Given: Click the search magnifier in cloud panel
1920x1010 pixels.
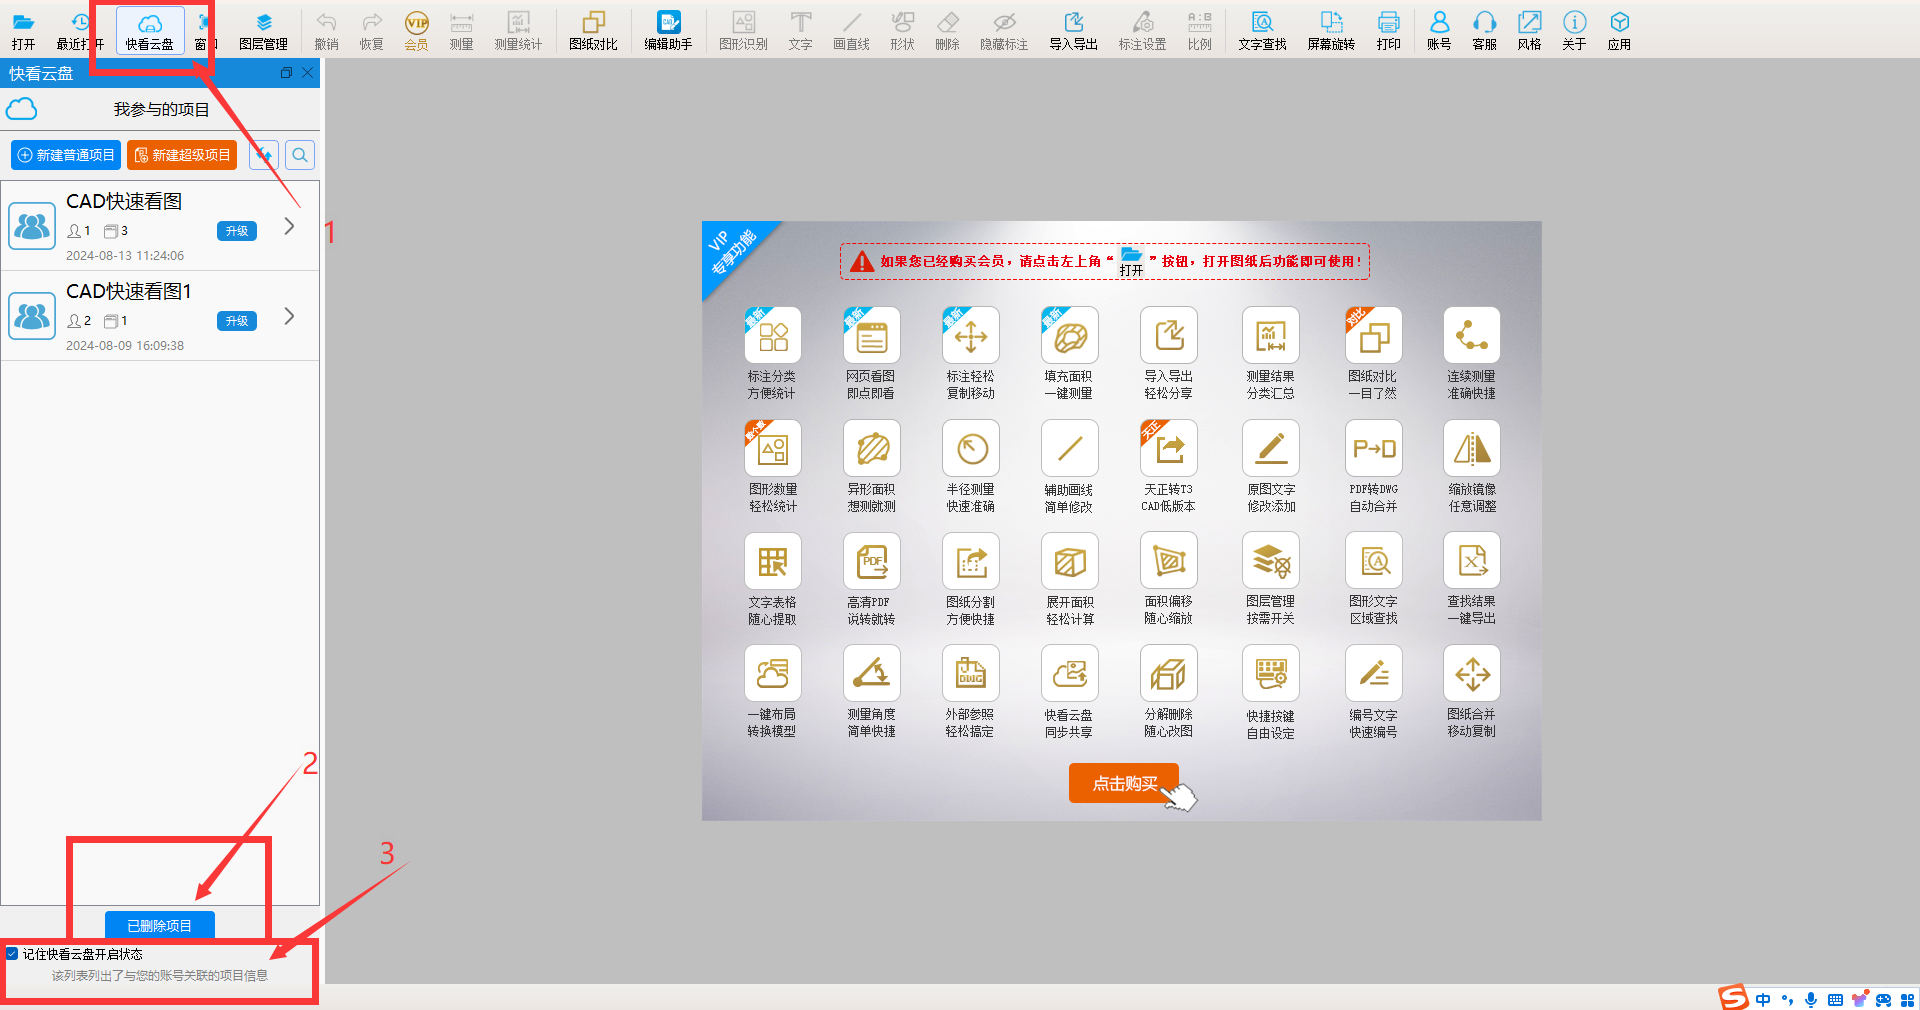Looking at the screenshot, I should point(300,155).
